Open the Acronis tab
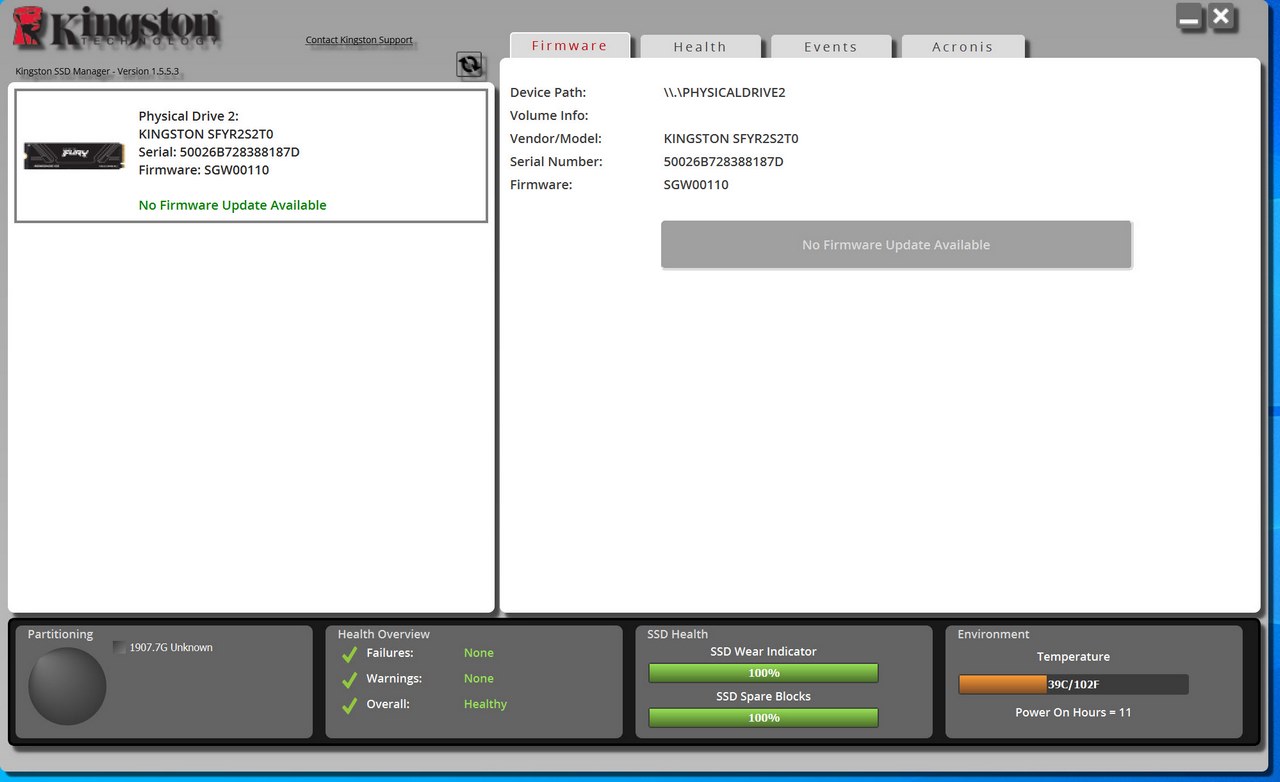This screenshot has height=782, width=1280. (963, 47)
